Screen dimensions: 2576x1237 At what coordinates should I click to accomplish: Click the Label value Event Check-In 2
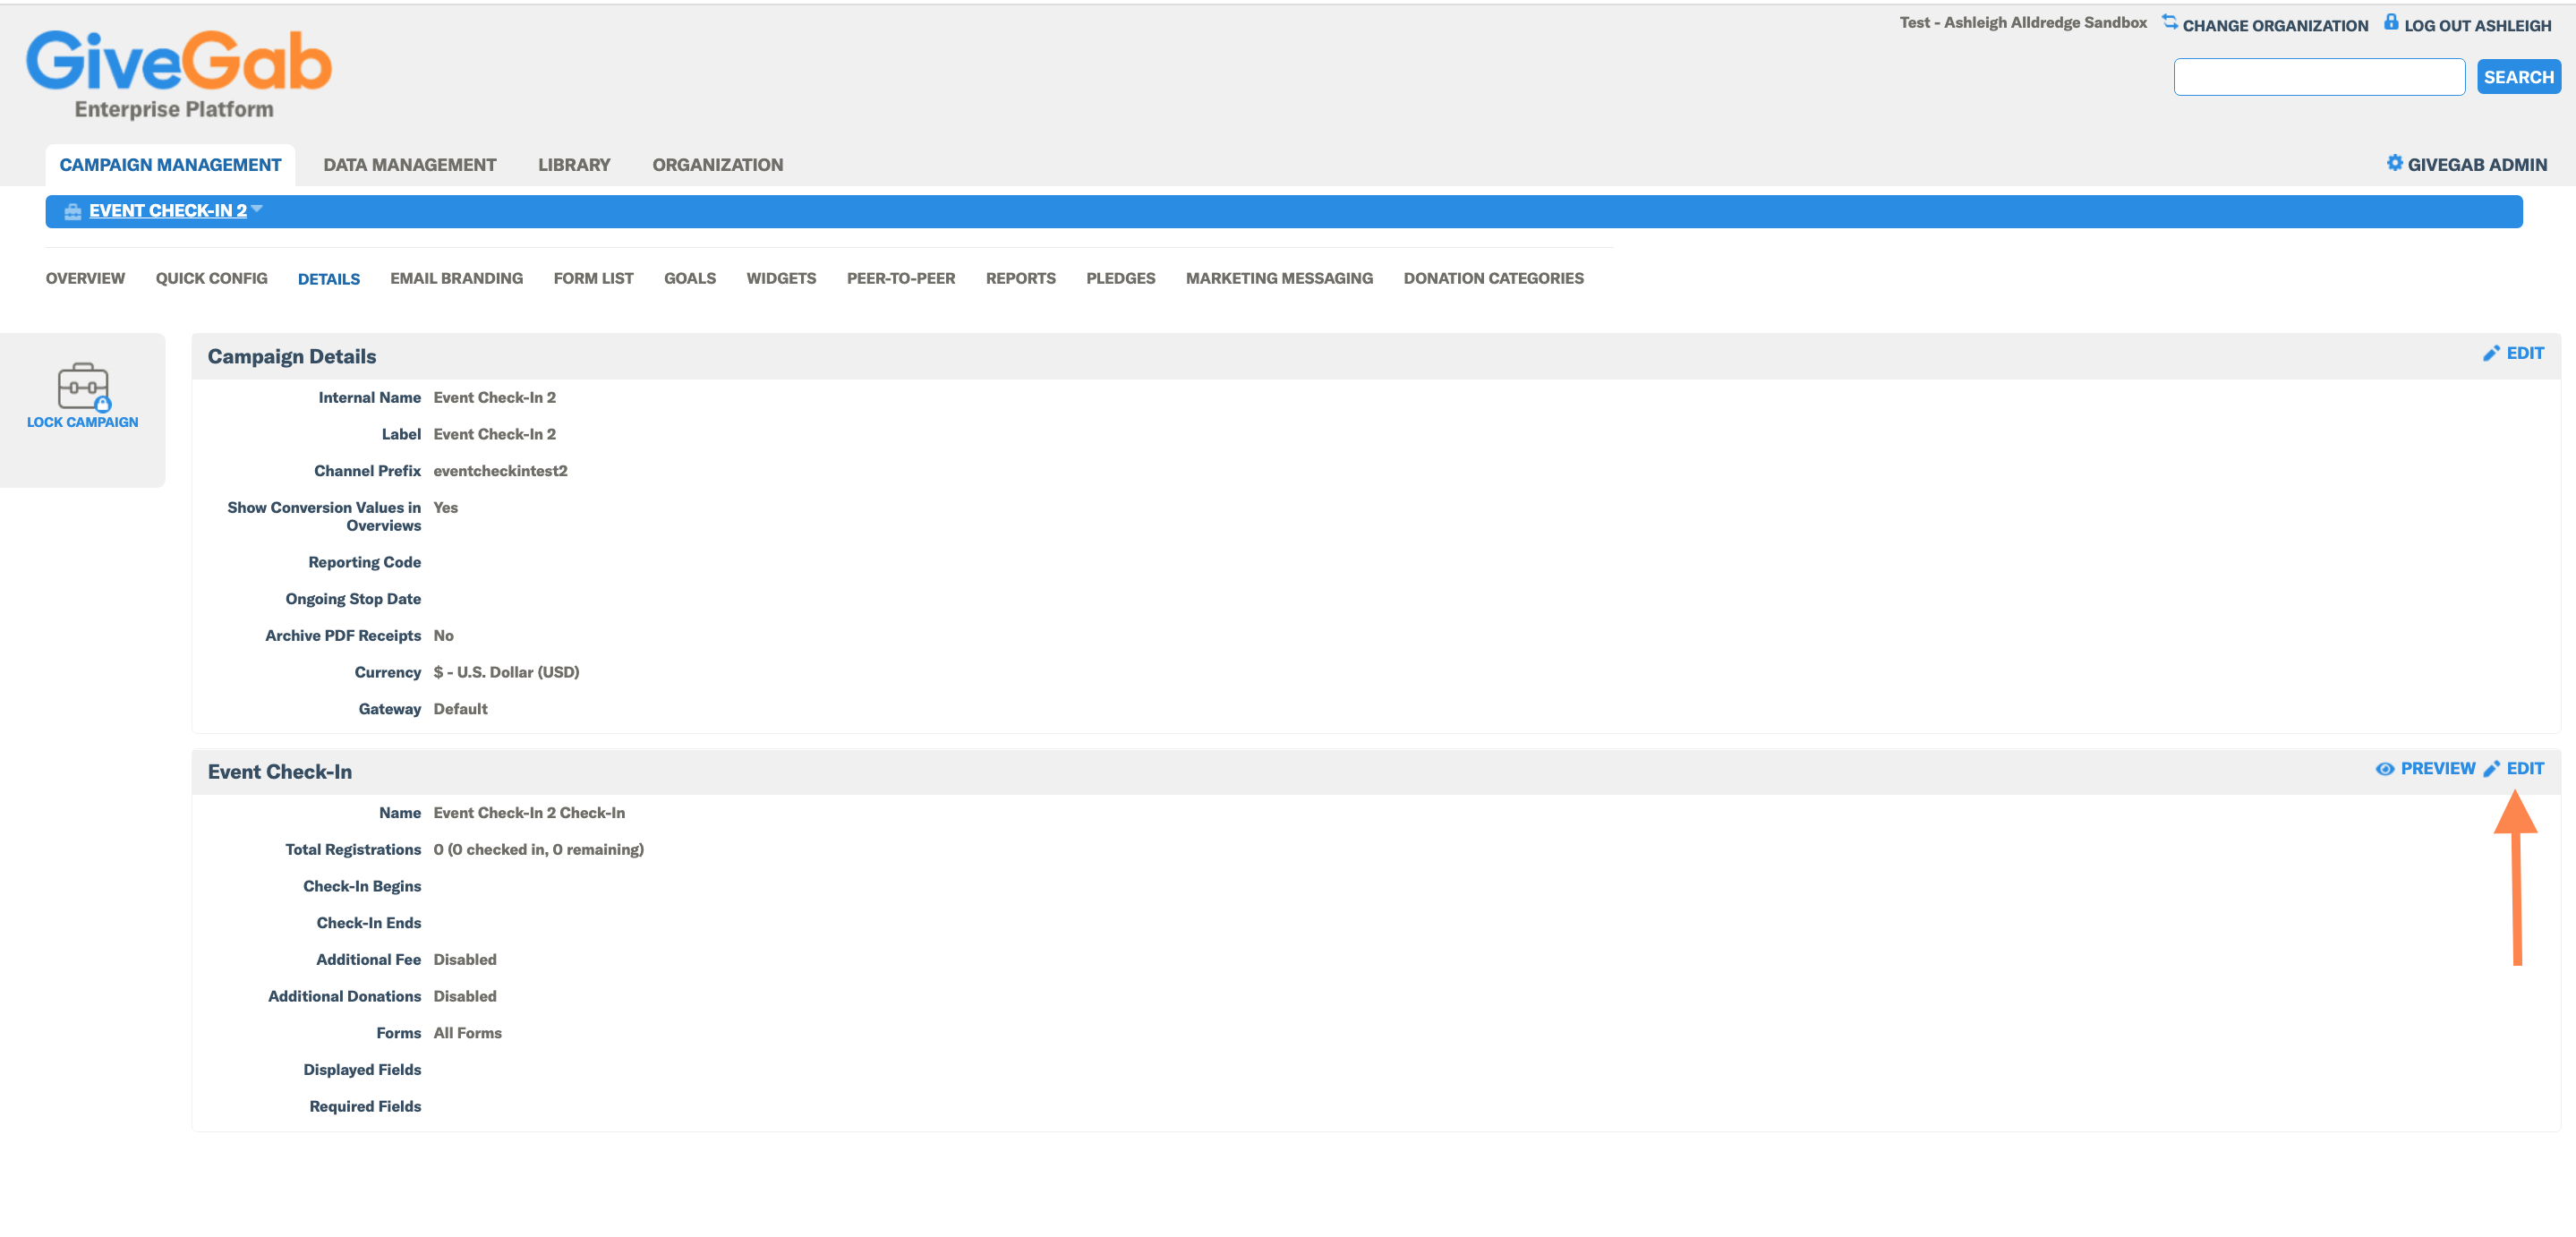tap(494, 434)
